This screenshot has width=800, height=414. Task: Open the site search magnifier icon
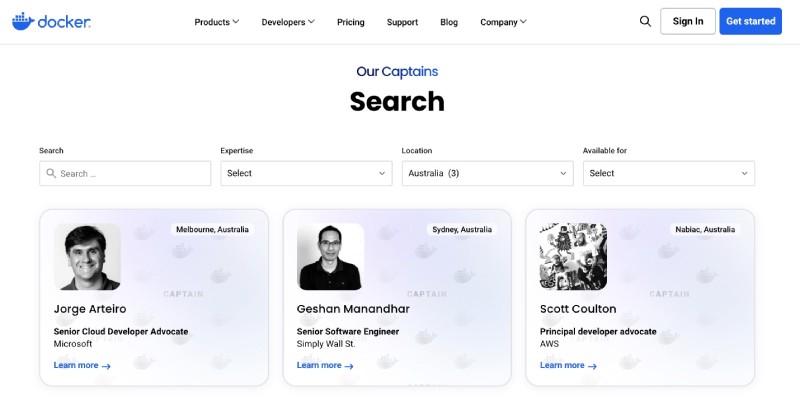point(645,21)
